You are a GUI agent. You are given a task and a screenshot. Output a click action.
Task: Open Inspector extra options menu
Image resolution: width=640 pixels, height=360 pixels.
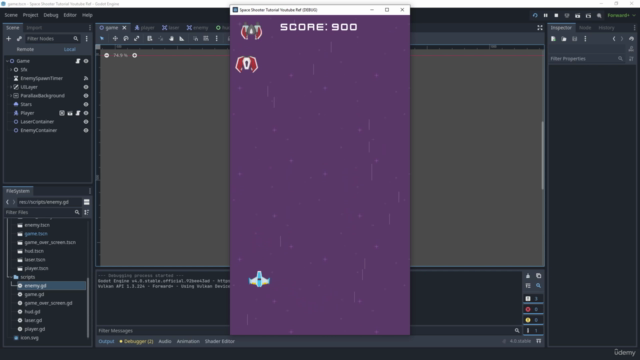(x=585, y=39)
